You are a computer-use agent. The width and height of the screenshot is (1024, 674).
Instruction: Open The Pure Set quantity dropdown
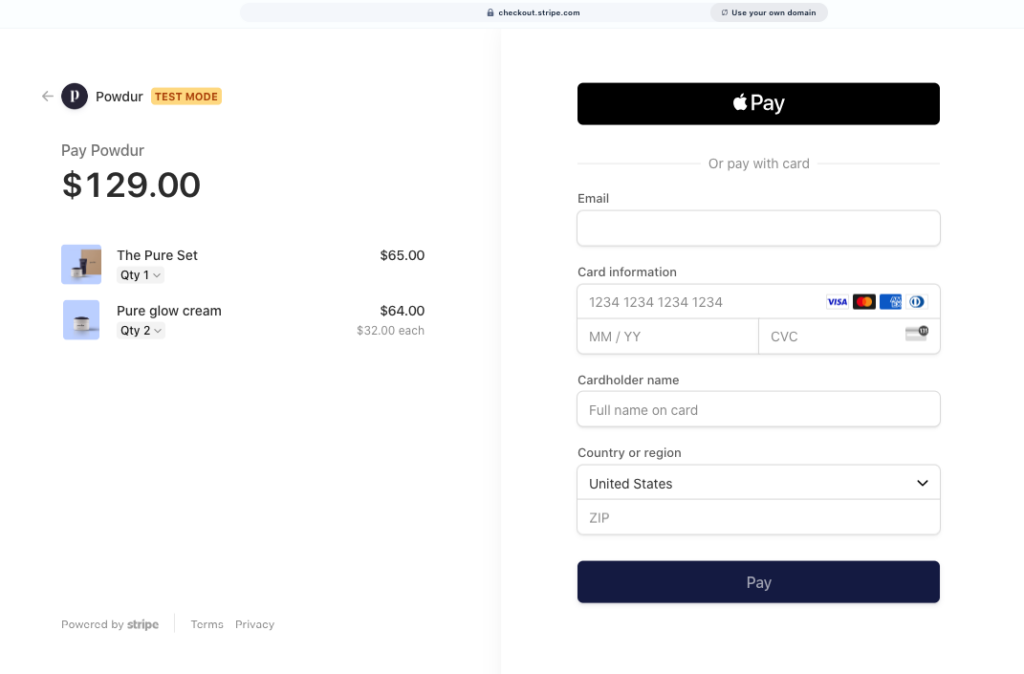point(141,275)
